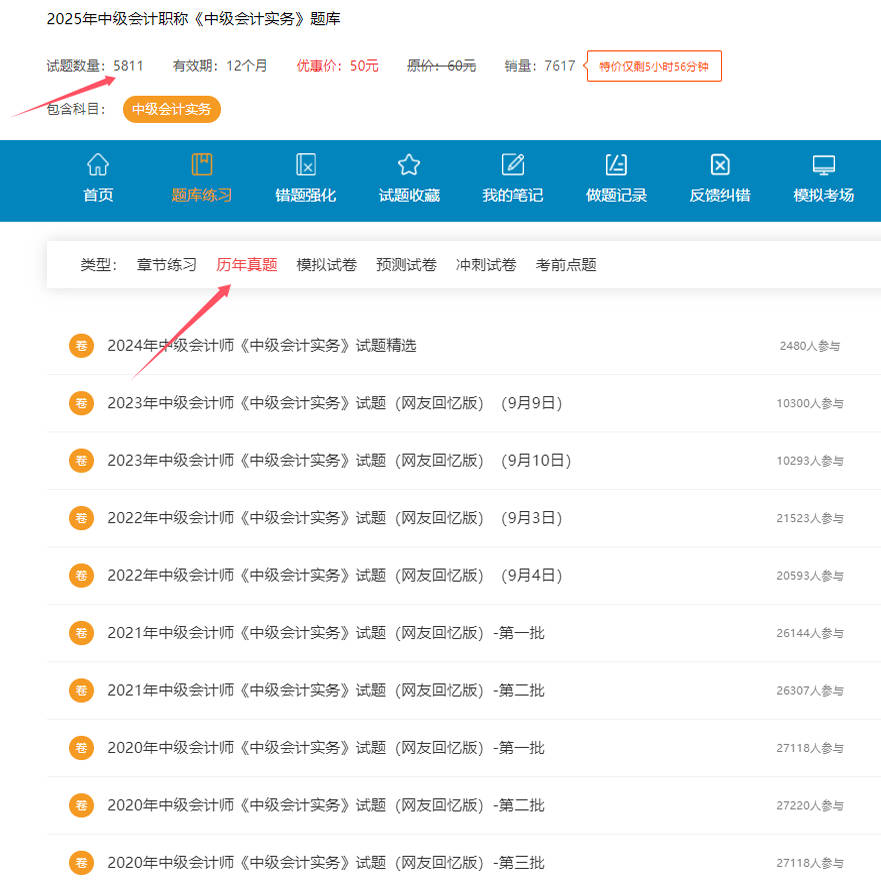Click the 中级会计实务 subject pill
The width and height of the screenshot is (881, 881).
coord(171,109)
